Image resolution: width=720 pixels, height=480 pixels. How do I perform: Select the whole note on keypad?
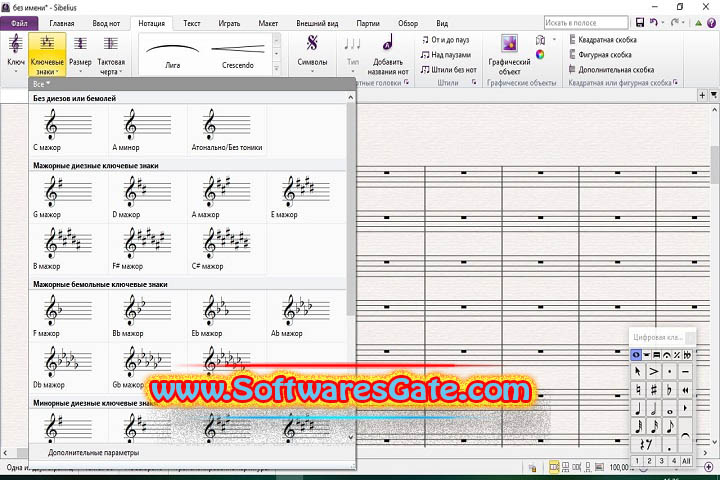pos(670,409)
